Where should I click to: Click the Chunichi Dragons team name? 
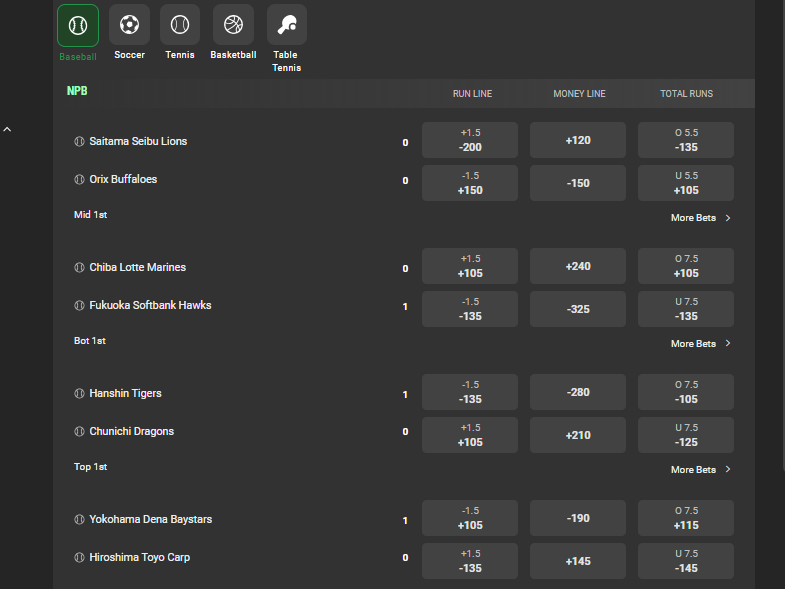pos(132,431)
